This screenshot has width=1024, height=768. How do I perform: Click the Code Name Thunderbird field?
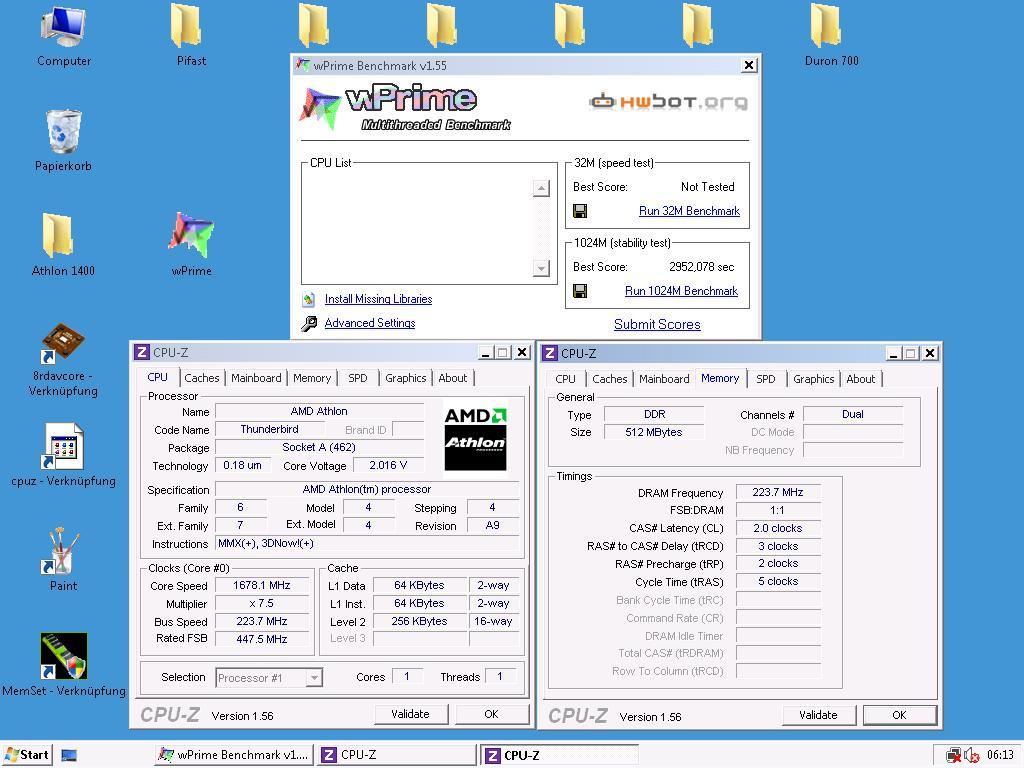coord(269,430)
